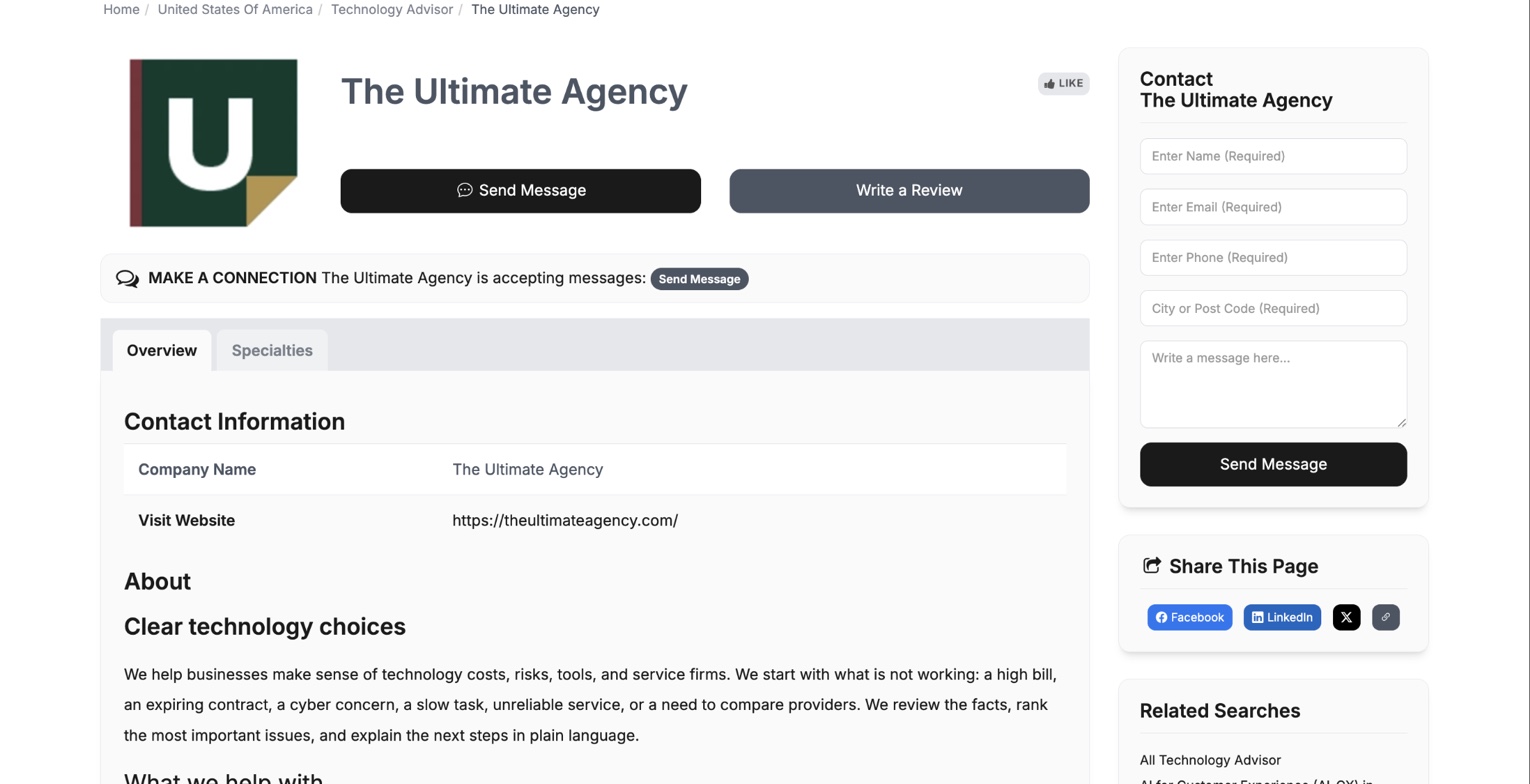Viewport: 1530px width, 784px height.
Task: Click the Share This Page arrow icon
Action: (1152, 566)
